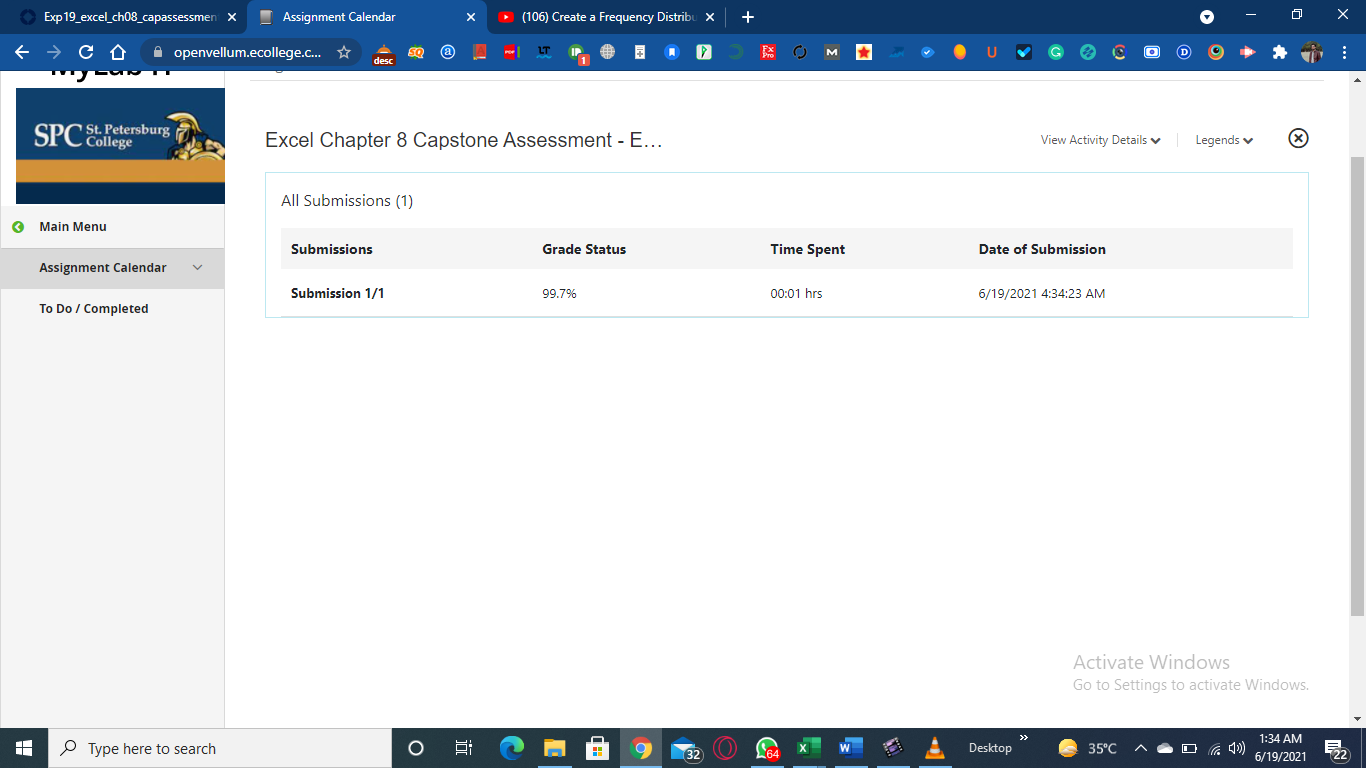Image resolution: width=1366 pixels, height=768 pixels.
Task: Go forward to the next page
Action: tap(54, 52)
